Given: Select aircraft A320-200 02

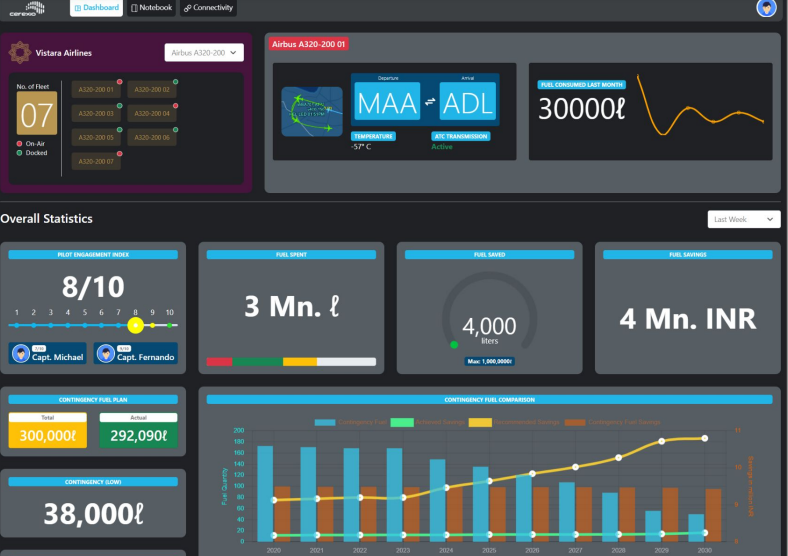Looking at the screenshot, I should point(152,89).
